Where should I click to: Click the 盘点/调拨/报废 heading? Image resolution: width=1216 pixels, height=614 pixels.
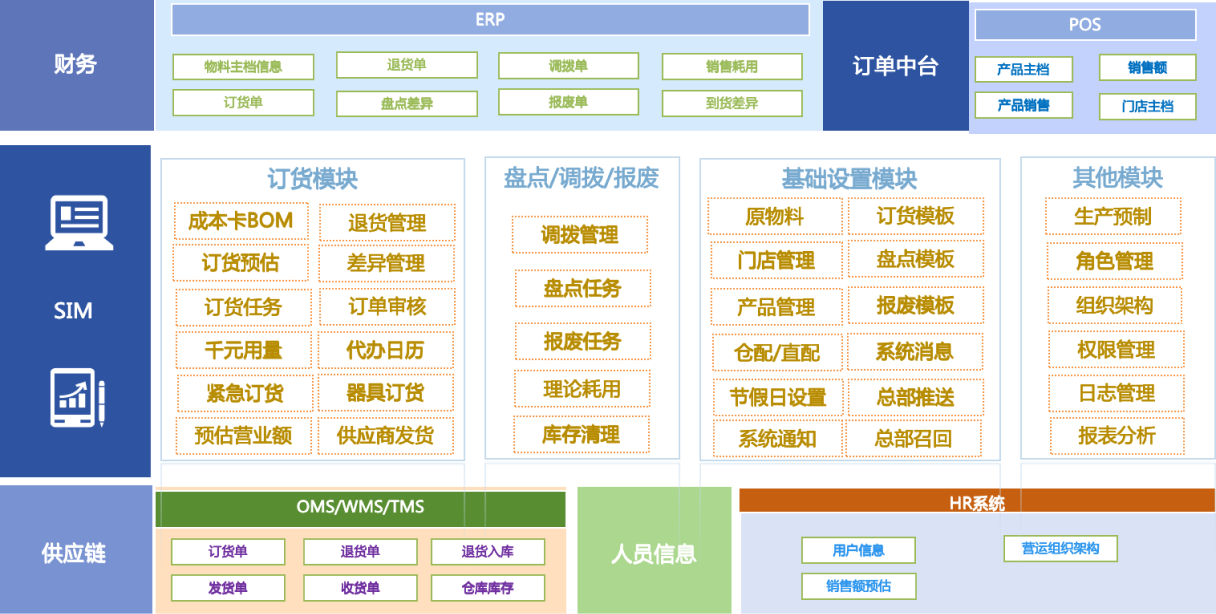[x=581, y=178]
